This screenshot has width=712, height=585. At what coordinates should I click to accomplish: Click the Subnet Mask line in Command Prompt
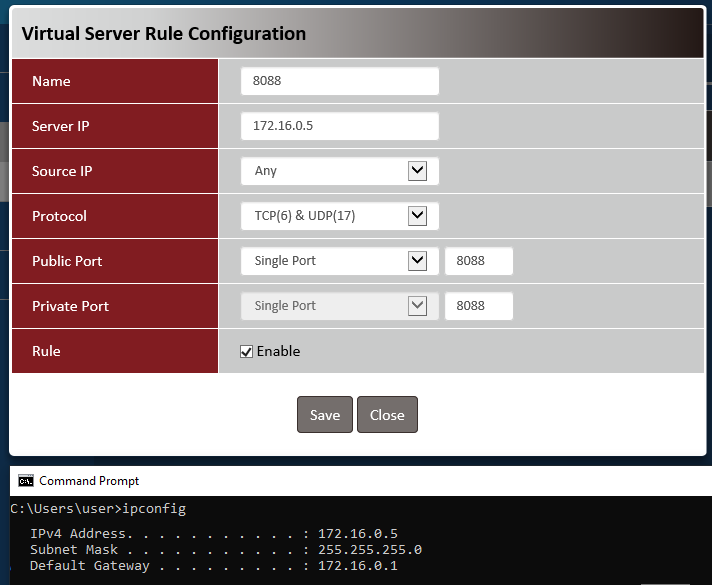tap(225, 549)
